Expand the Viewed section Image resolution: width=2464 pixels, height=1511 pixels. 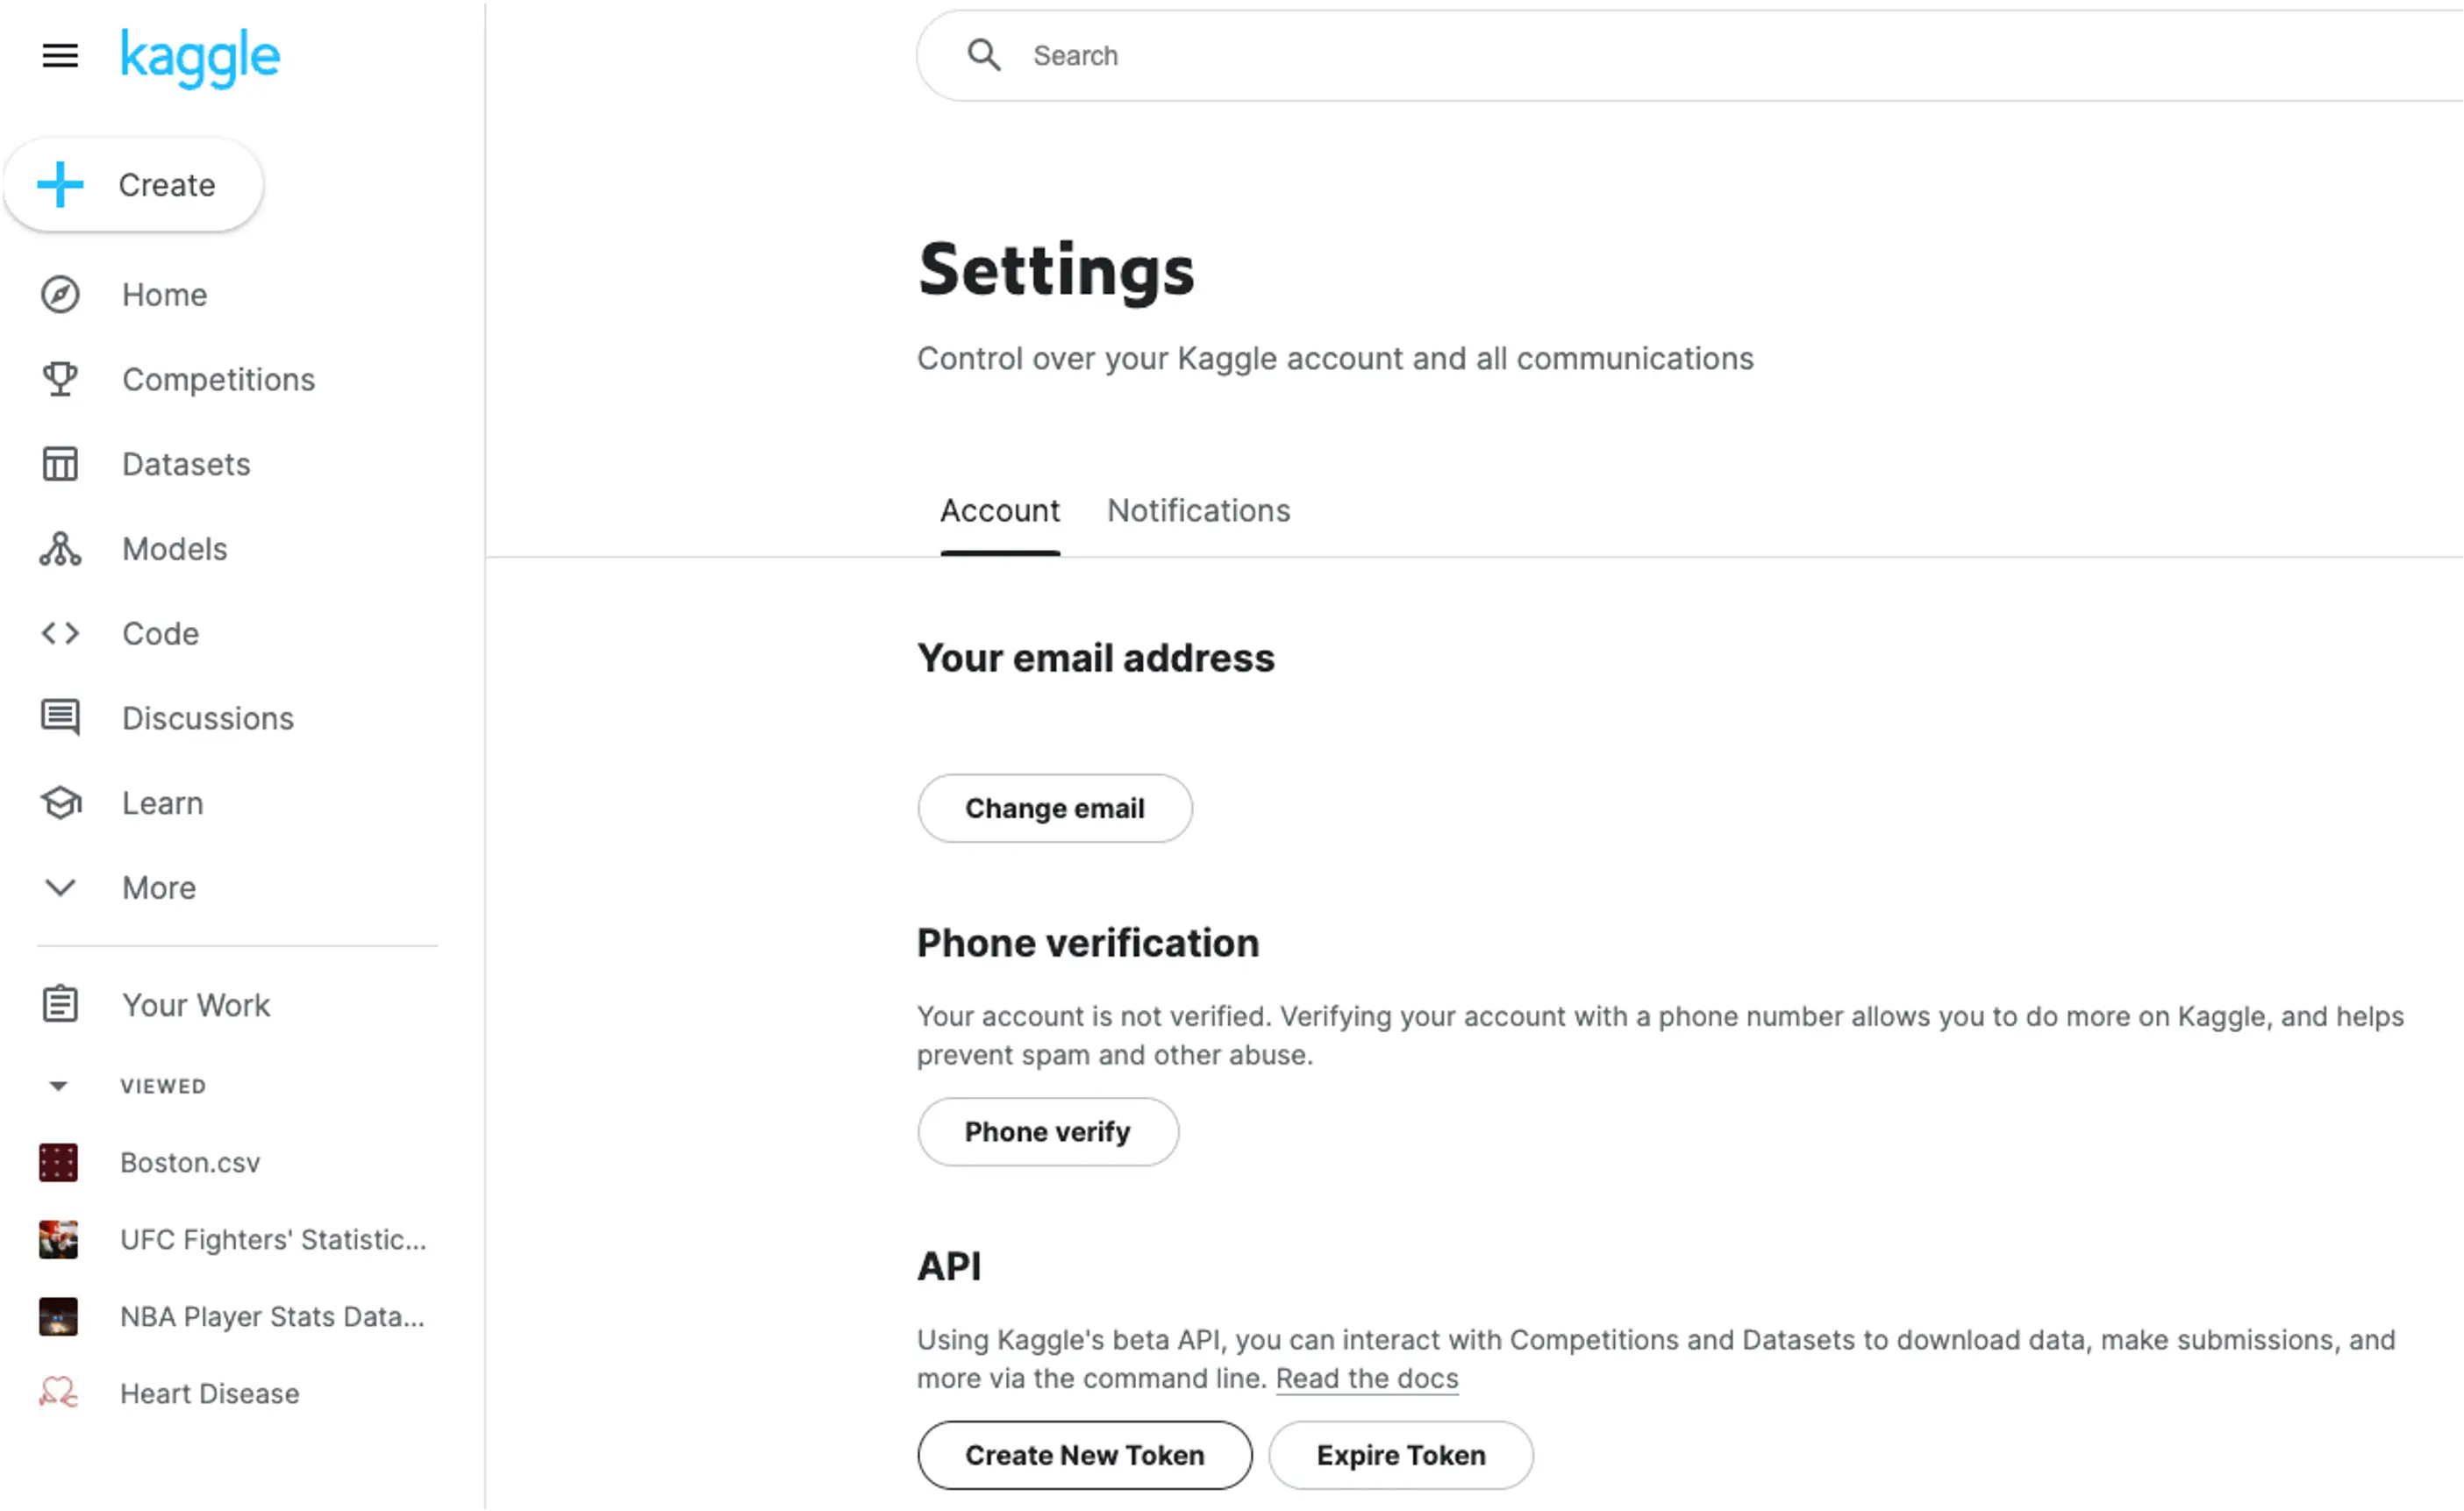click(58, 1086)
